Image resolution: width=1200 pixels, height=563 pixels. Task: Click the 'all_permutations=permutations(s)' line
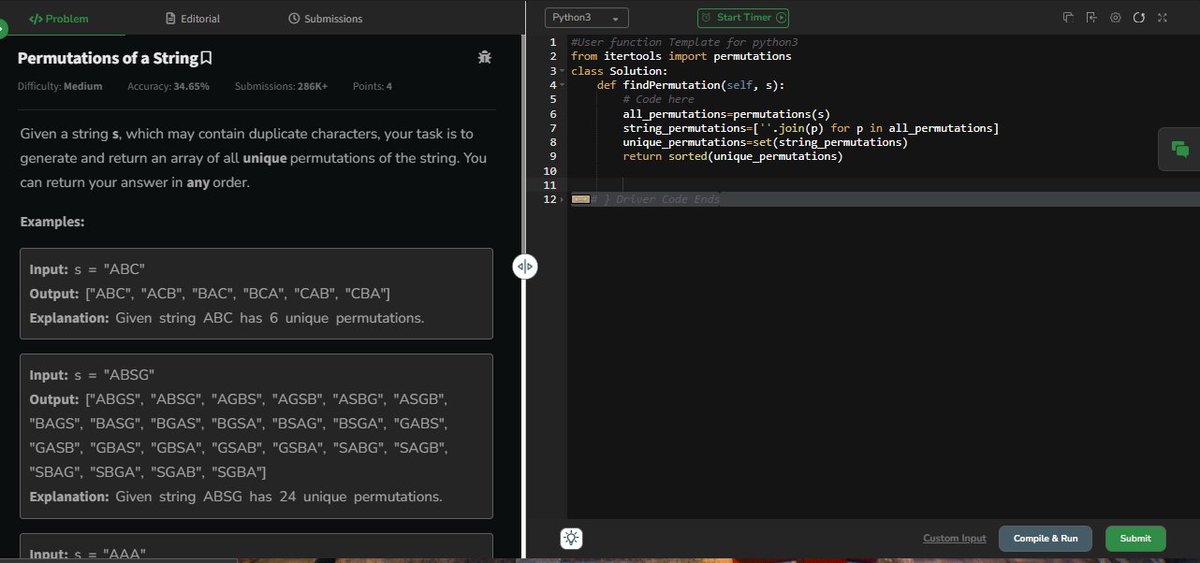pos(726,114)
